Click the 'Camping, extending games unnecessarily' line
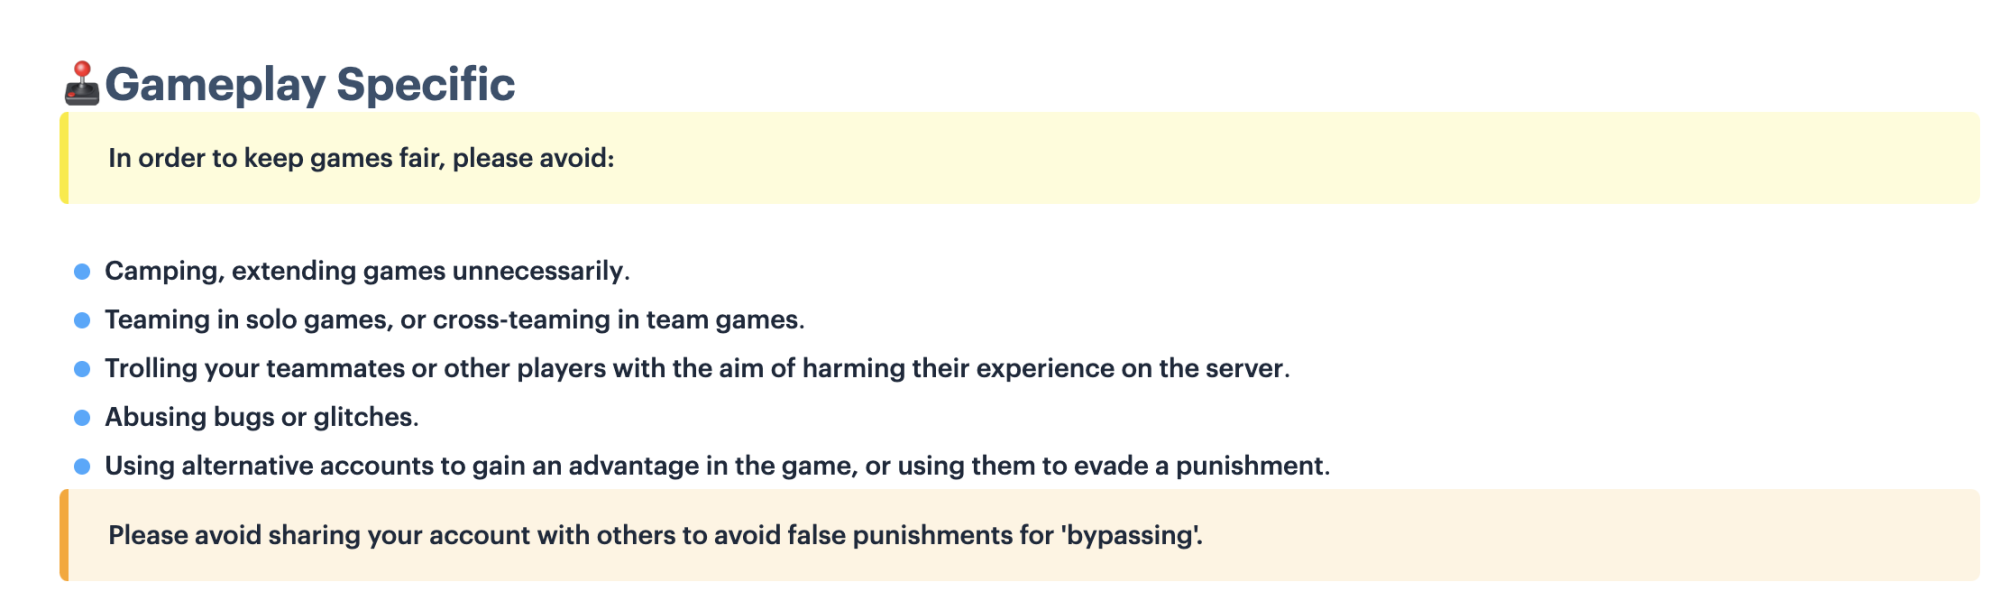The image size is (2000, 610). [x=367, y=271]
